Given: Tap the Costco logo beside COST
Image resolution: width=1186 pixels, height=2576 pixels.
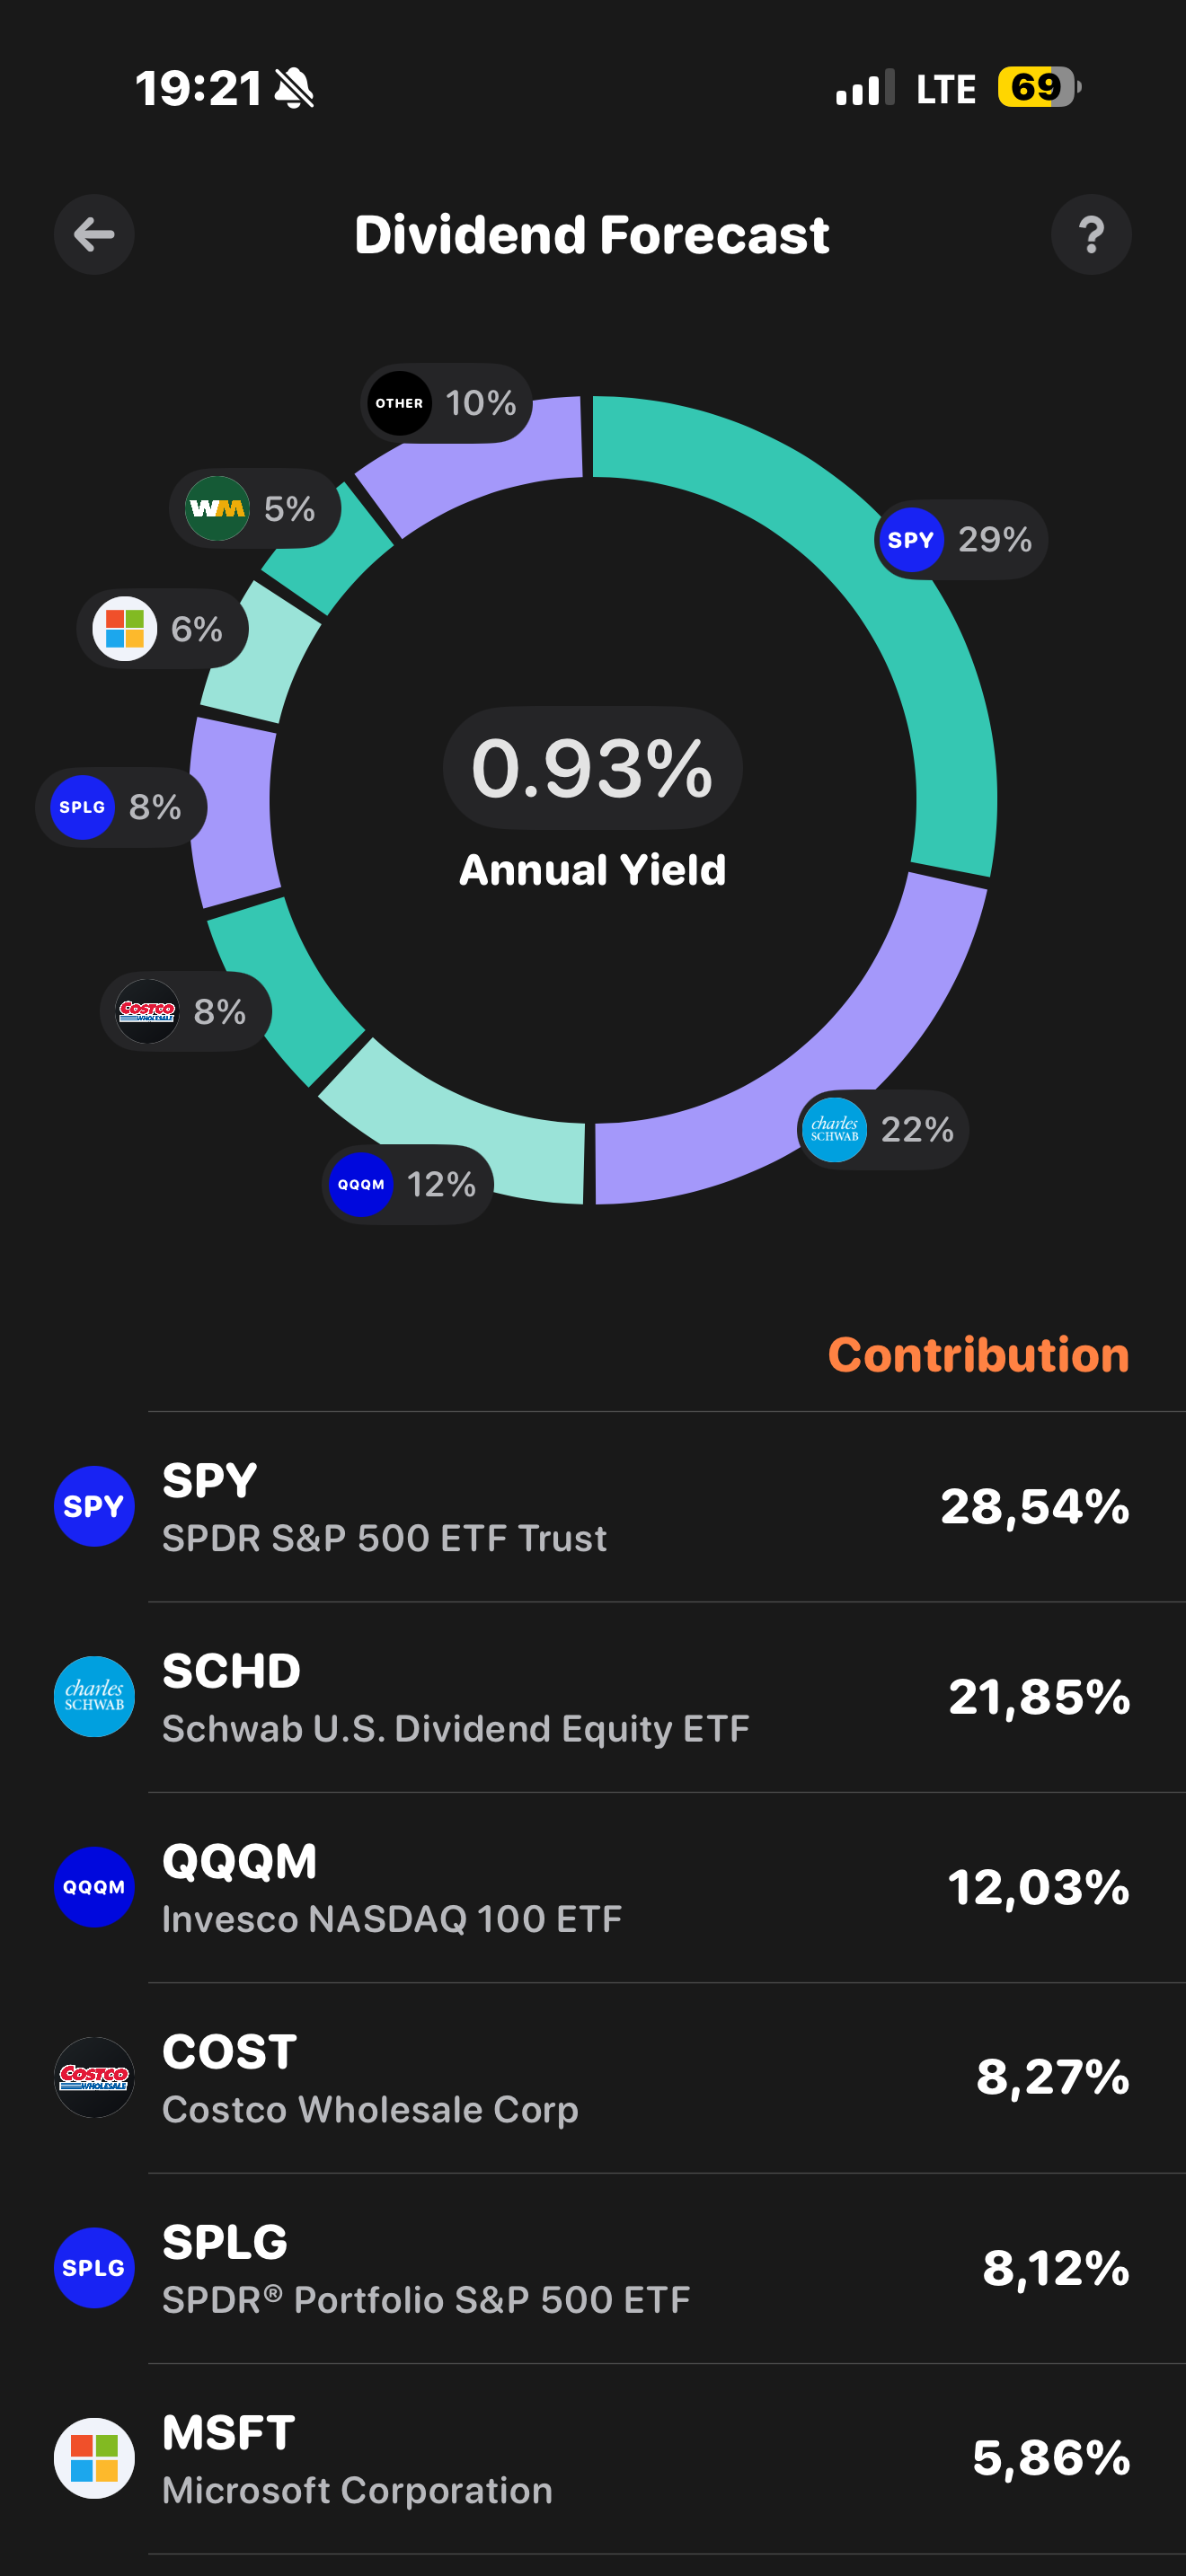Looking at the screenshot, I should coord(94,2077).
